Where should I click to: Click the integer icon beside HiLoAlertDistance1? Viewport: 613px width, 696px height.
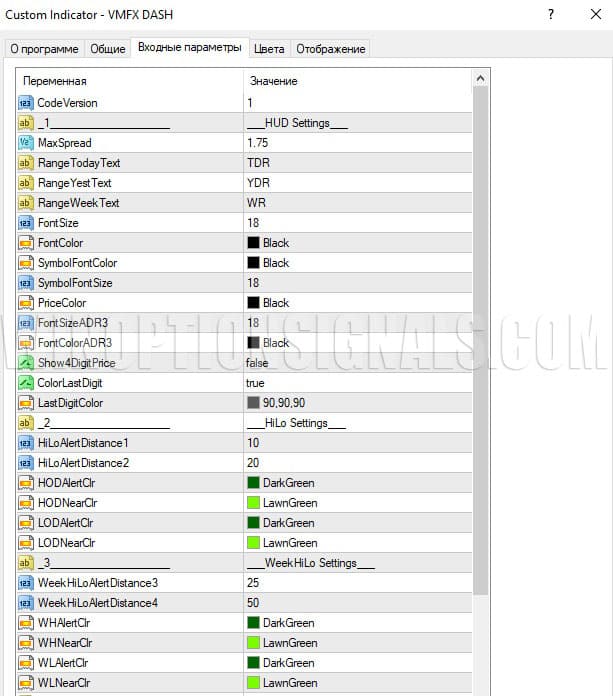(26, 443)
